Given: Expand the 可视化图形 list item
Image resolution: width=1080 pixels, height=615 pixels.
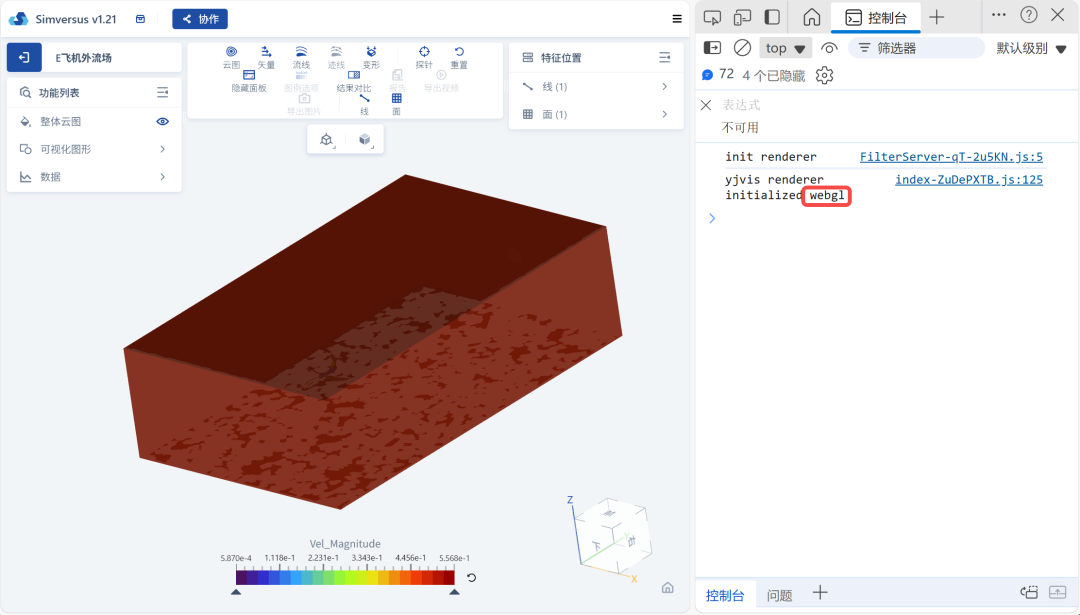Looking at the screenshot, I should pyautogui.click(x=163, y=149).
